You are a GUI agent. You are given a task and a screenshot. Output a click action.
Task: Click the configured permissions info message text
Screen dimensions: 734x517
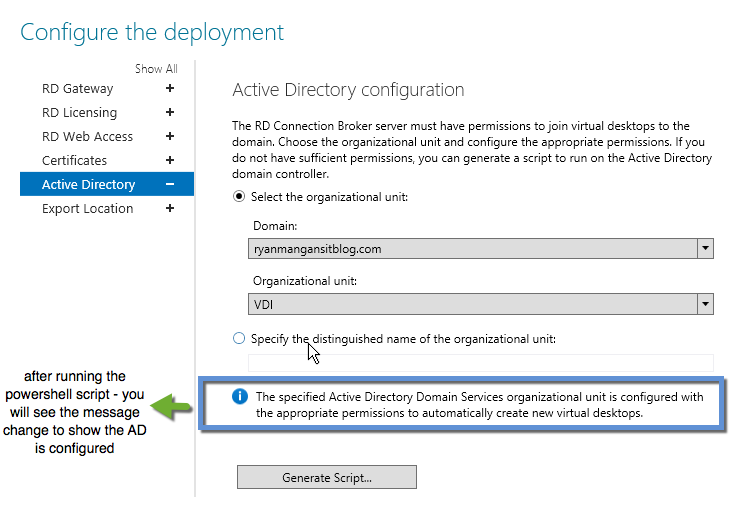pos(479,405)
